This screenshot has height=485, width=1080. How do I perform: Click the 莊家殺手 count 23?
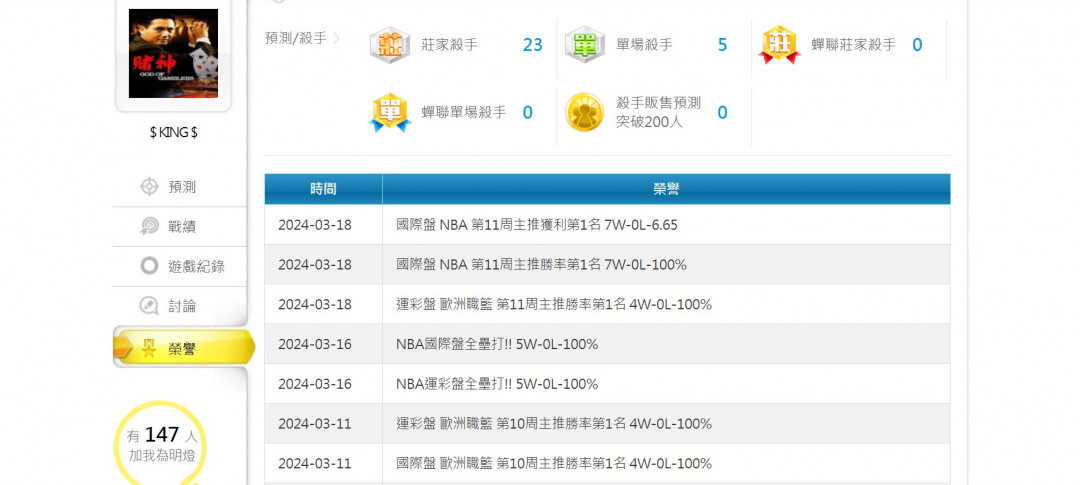pos(532,45)
